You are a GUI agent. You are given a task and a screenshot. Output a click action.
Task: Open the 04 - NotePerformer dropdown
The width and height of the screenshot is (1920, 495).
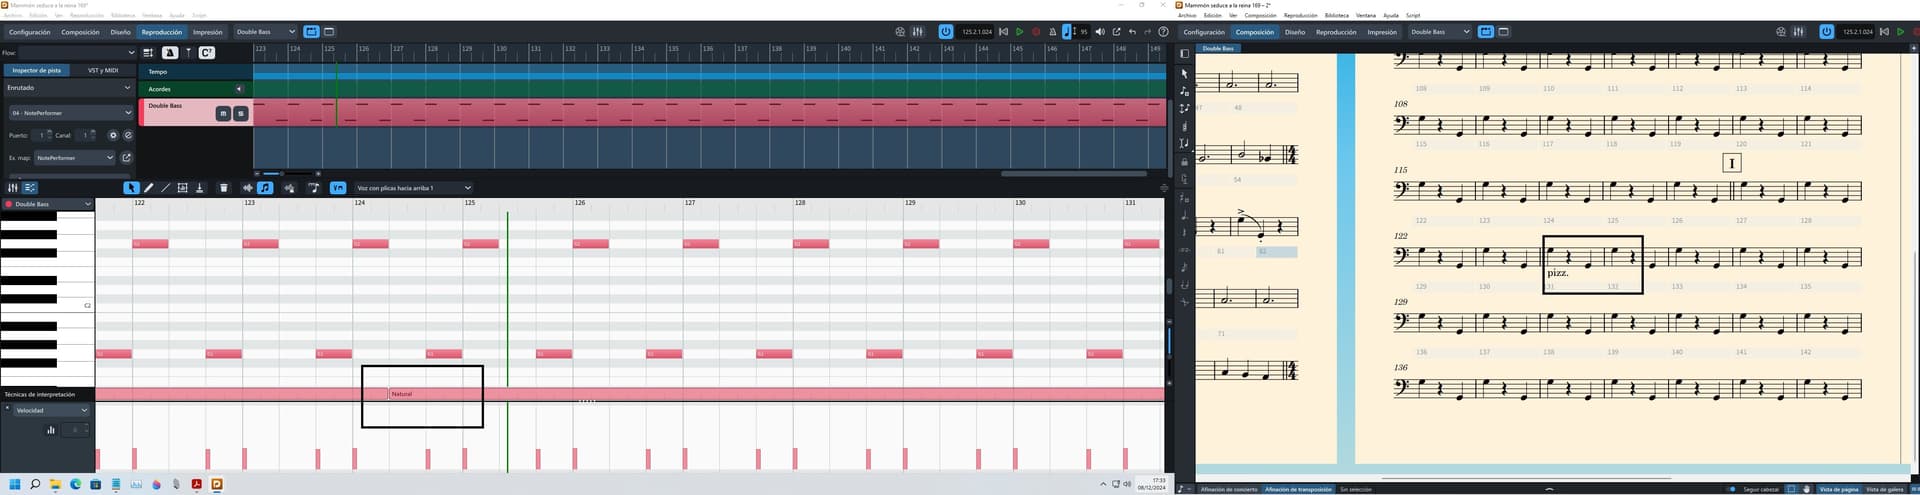click(70, 113)
